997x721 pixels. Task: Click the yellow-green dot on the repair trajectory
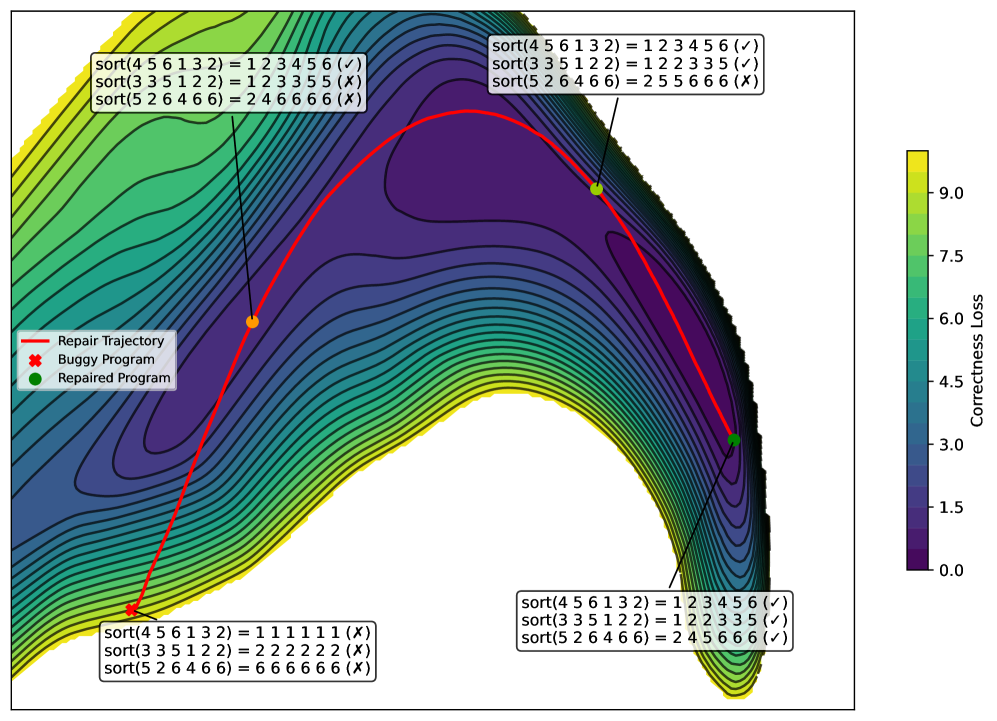(596, 189)
